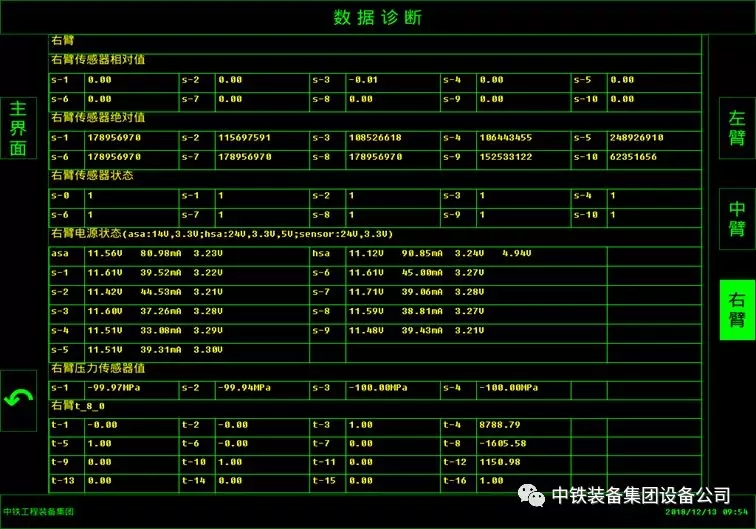Click the date and time display
This screenshot has width=756, height=529.
pos(707,511)
